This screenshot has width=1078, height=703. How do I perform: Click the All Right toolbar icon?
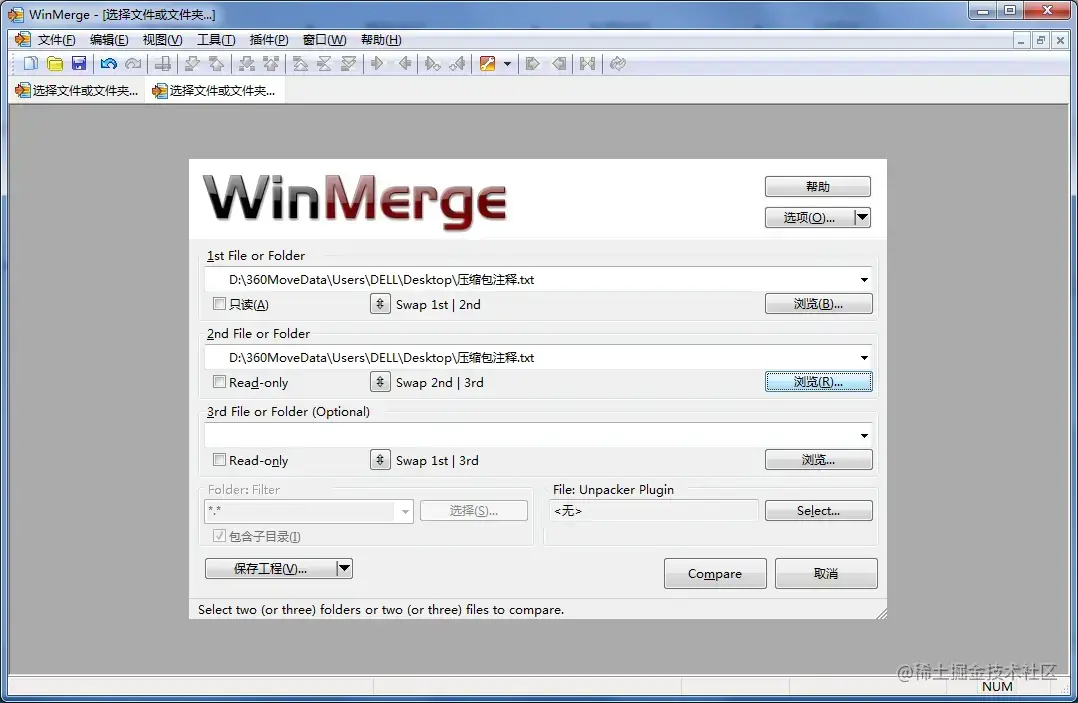(x=532, y=64)
